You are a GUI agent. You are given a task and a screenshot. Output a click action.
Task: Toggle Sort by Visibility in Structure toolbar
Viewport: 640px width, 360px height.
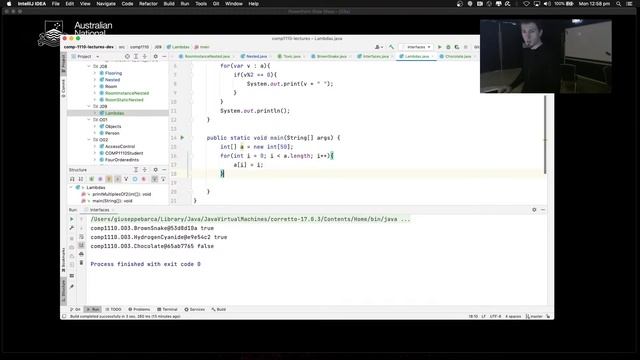[x=72, y=179]
